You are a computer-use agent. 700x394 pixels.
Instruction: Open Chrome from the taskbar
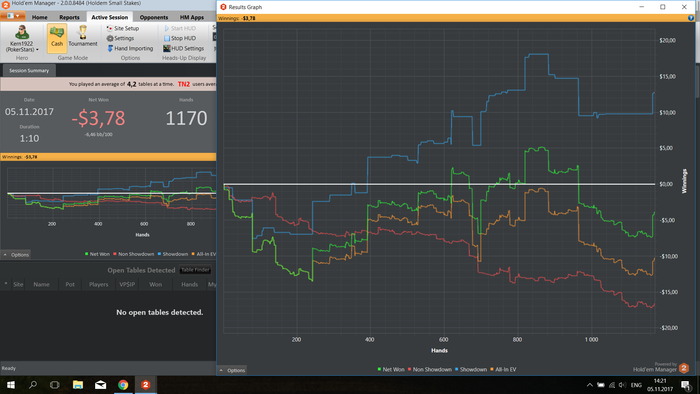[x=123, y=385]
